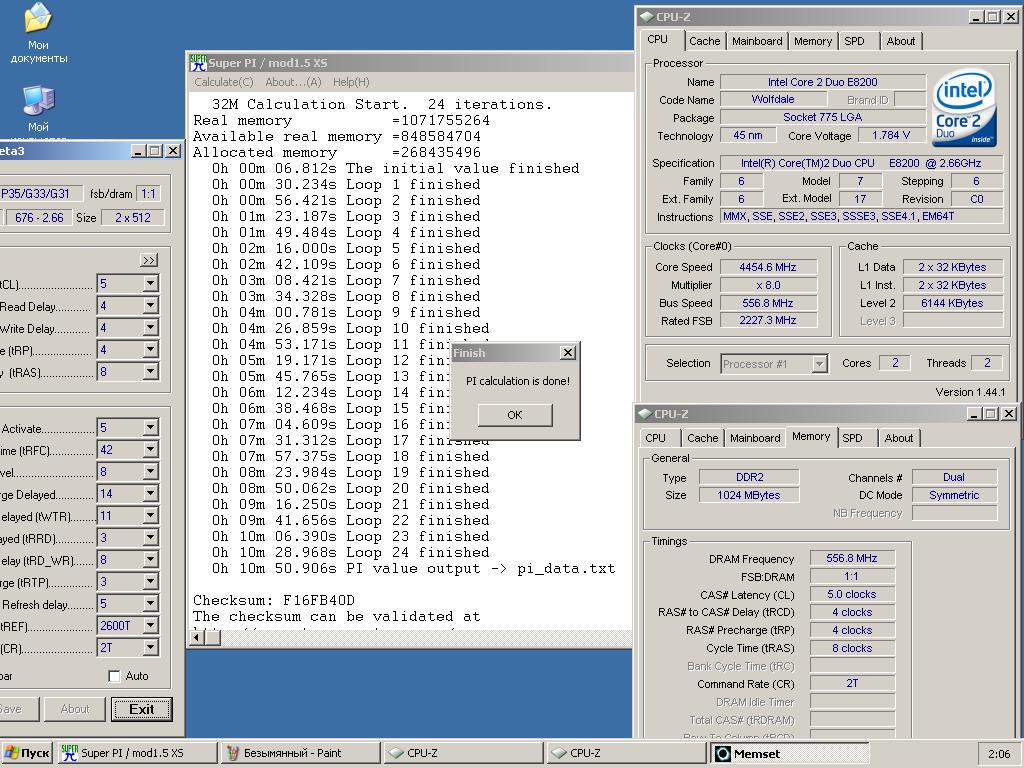
Task: Open the My Computer desktop icon
Action: coord(39,108)
